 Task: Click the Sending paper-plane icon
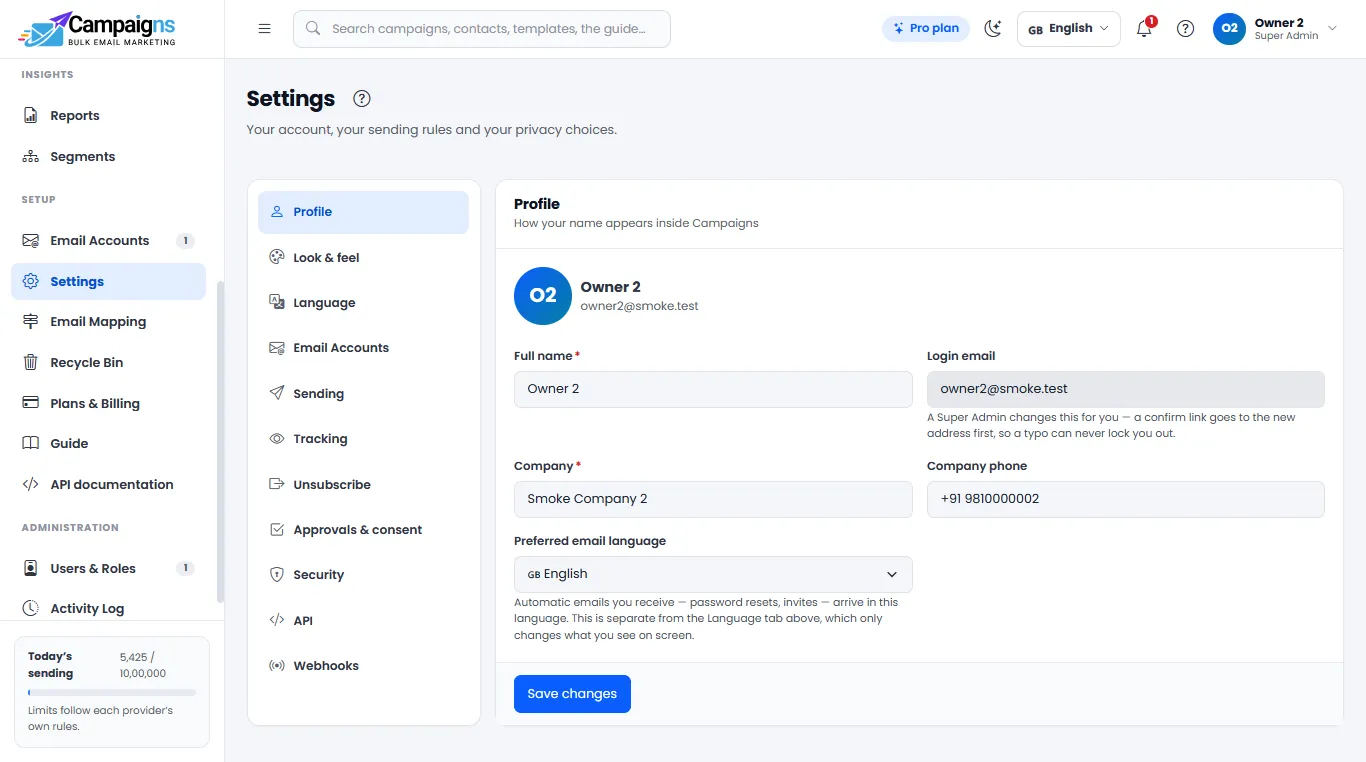pyautogui.click(x=277, y=394)
